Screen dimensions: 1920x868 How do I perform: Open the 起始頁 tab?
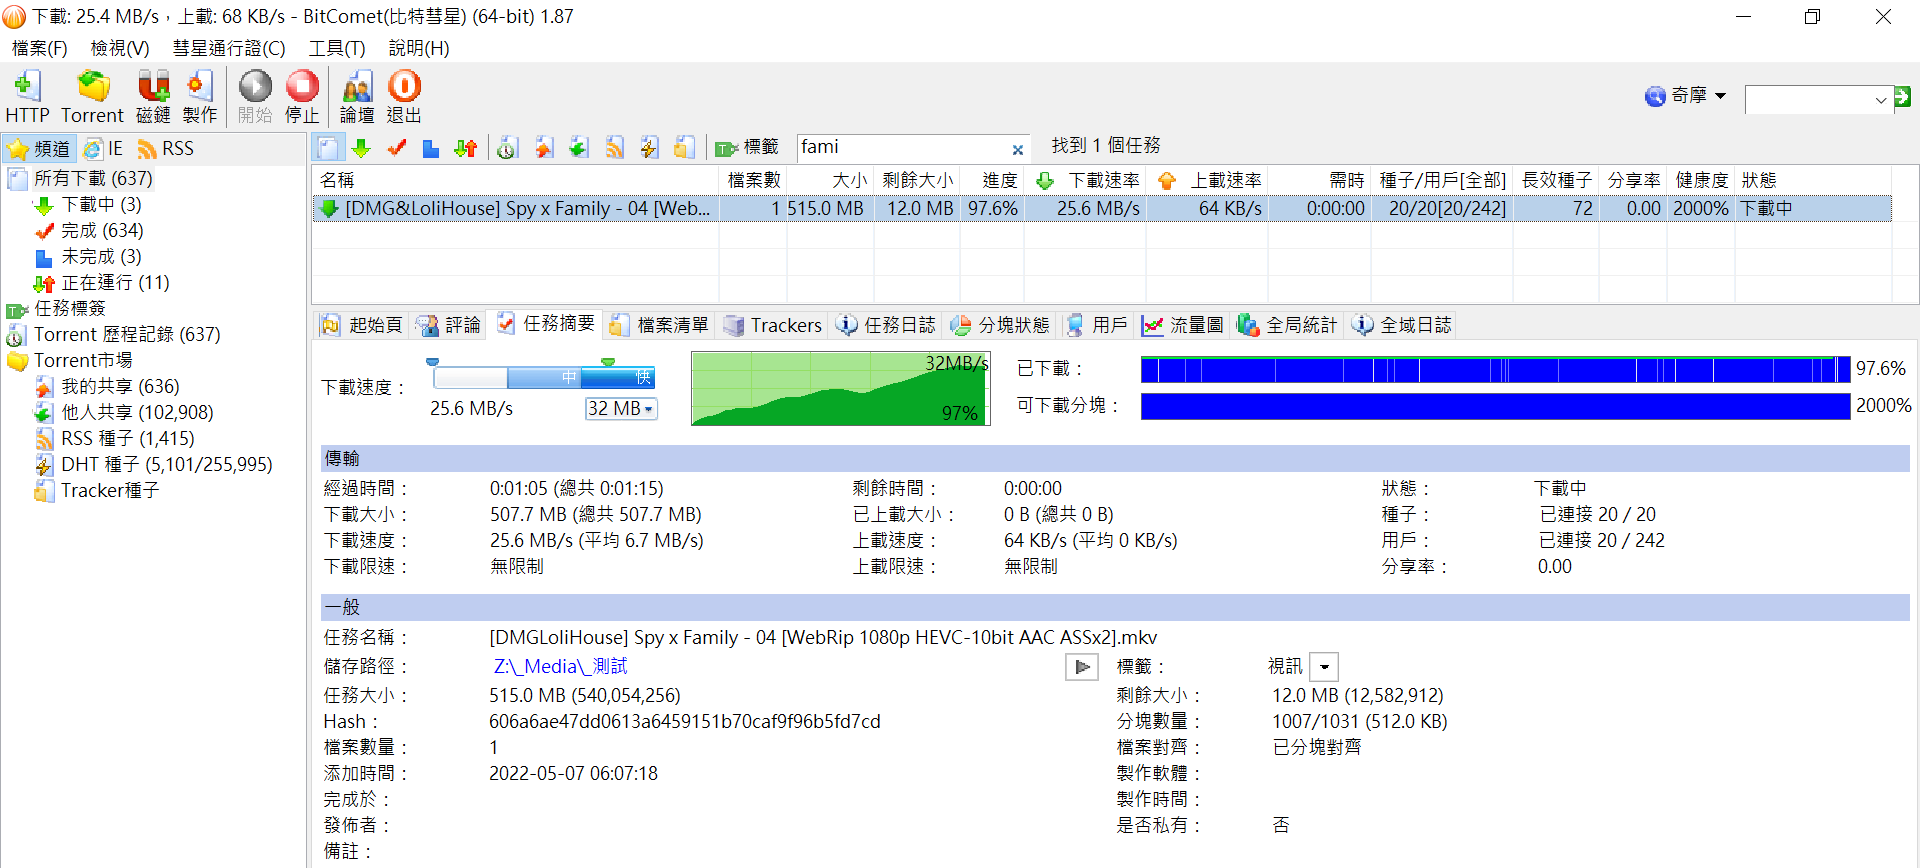pyautogui.click(x=362, y=325)
